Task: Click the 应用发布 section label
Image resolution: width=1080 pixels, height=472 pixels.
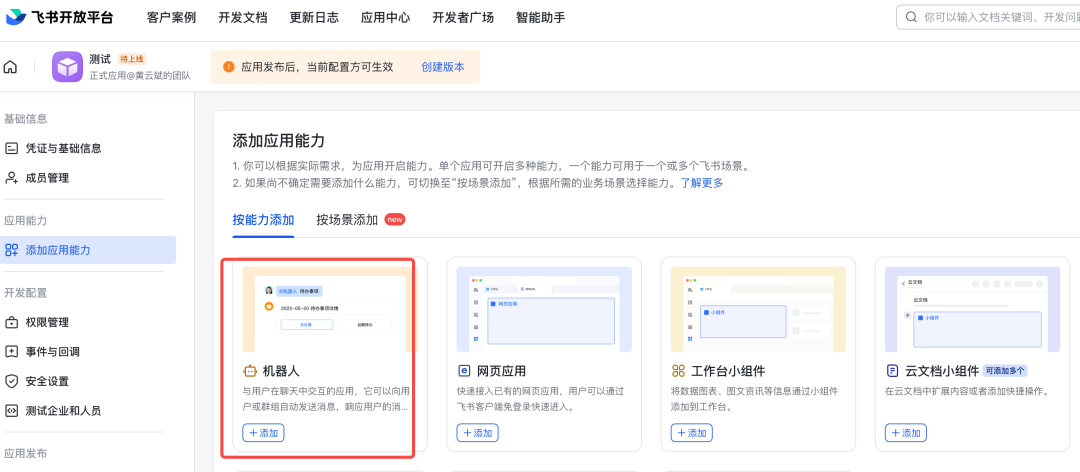Action: coord(25,453)
